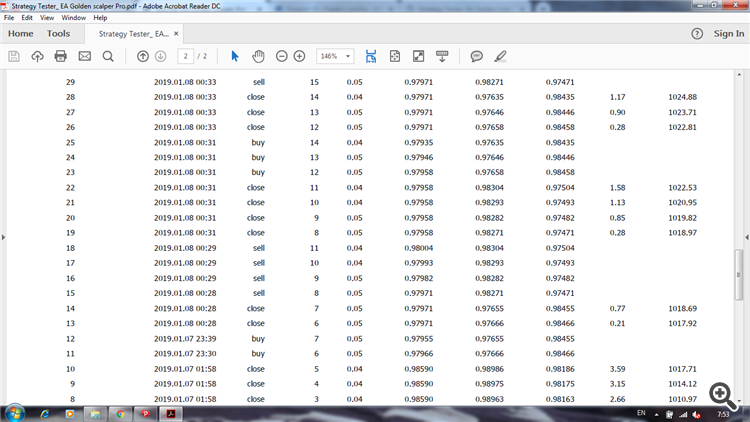Screen dimensions: 750x422
Task: Click the date 2019.01.07 23:39
Action: pyautogui.click(x=185, y=339)
